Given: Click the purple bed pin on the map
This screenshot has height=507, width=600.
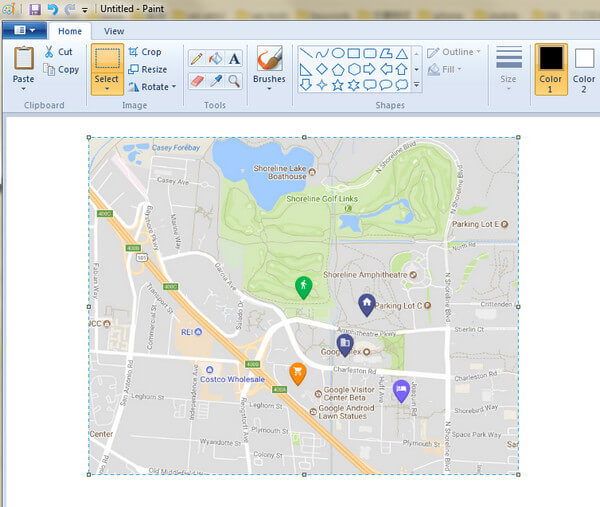Looking at the screenshot, I should point(401,391).
